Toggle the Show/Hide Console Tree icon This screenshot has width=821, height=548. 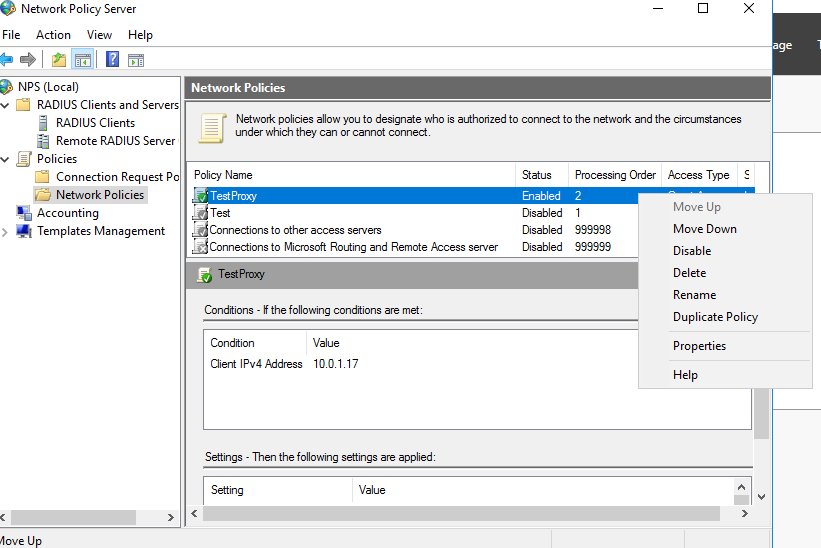[83, 60]
